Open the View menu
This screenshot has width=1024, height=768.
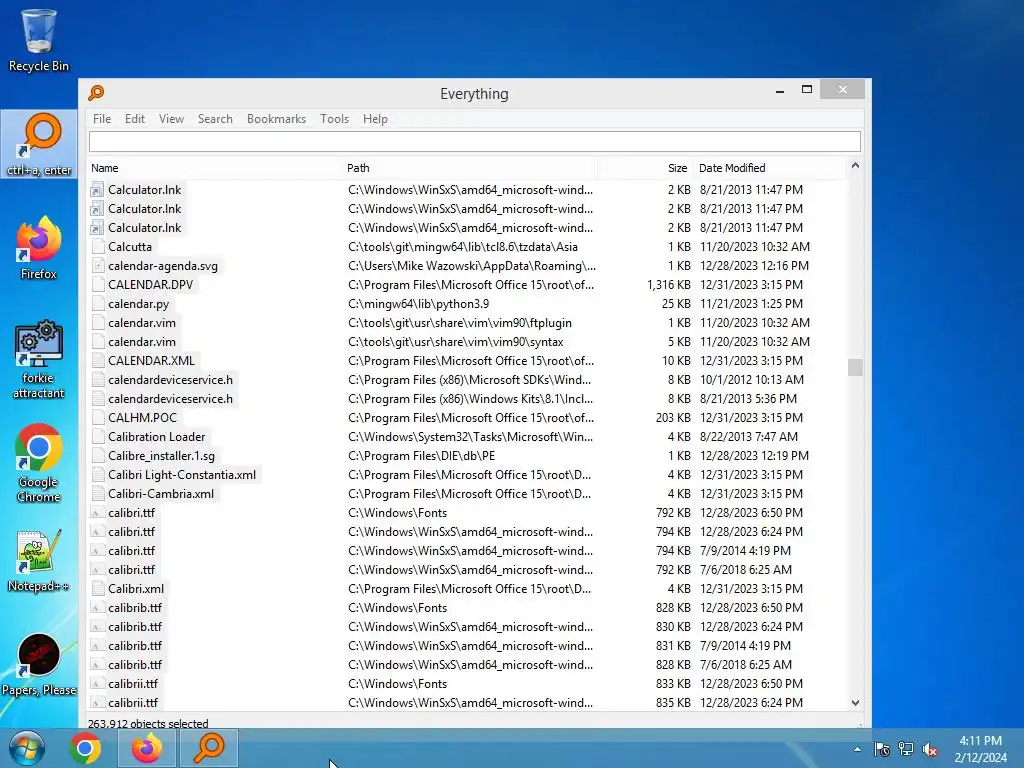pyautogui.click(x=171, y=119)
